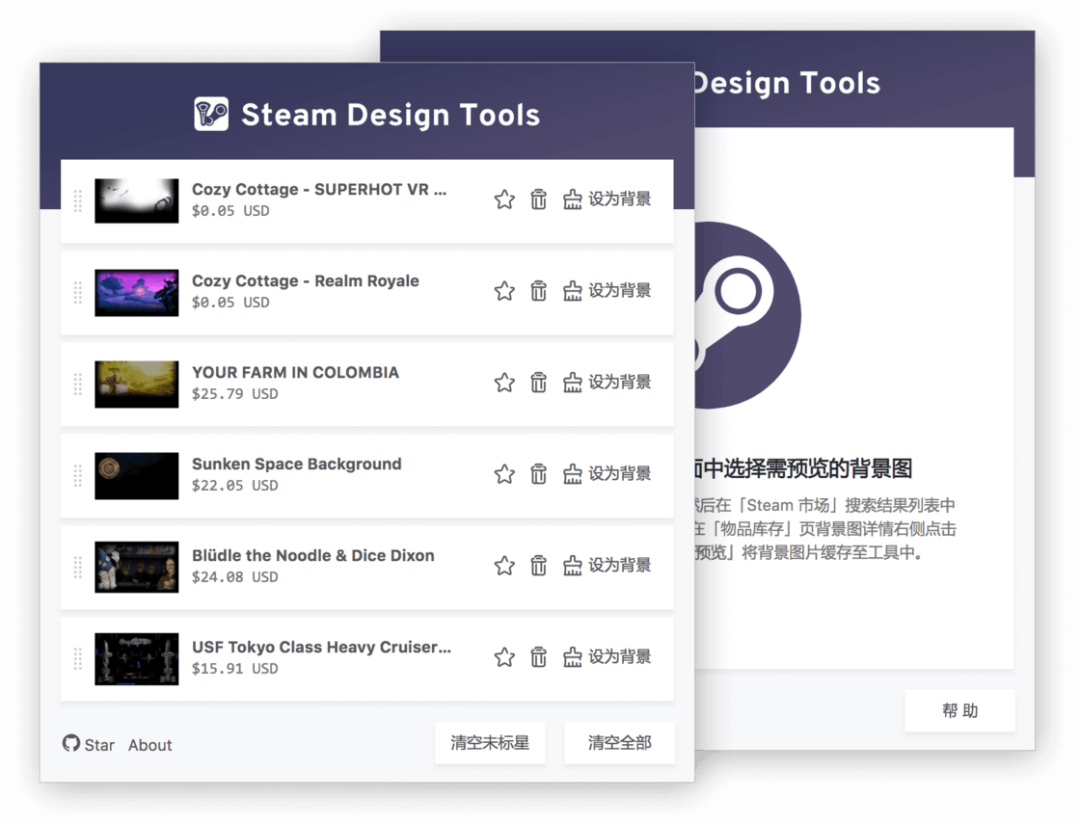Star the Sunken Space Background item

pos(504,474)
